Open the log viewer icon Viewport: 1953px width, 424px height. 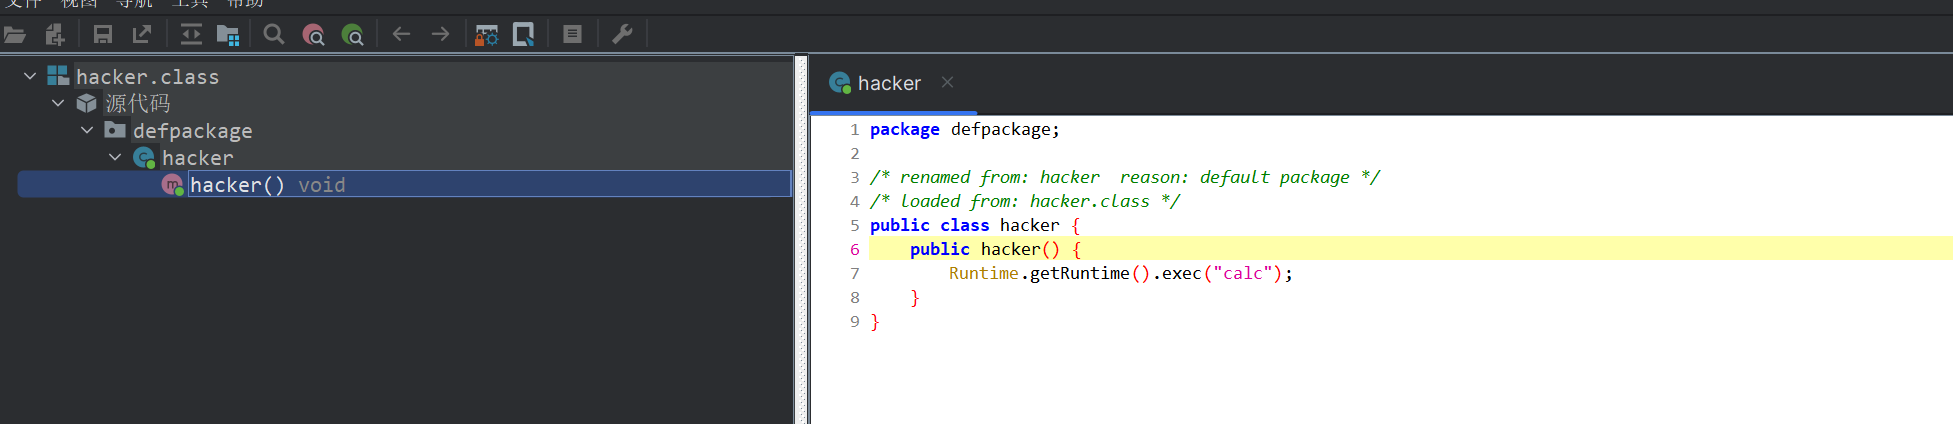click(572, 35)
